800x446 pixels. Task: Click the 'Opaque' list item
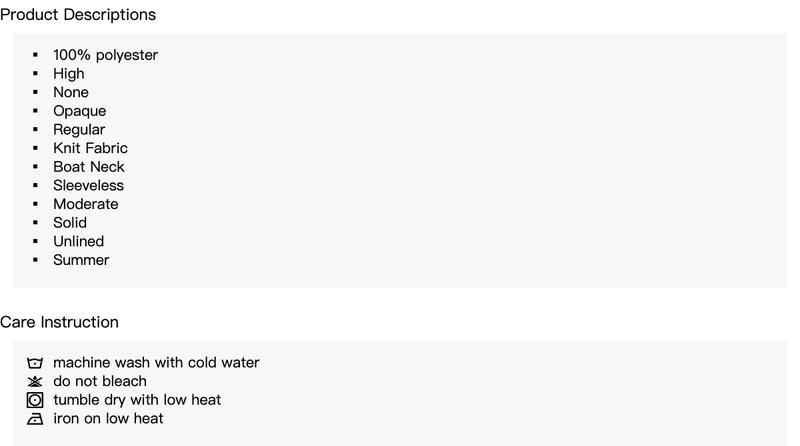(x=80, y=111)
